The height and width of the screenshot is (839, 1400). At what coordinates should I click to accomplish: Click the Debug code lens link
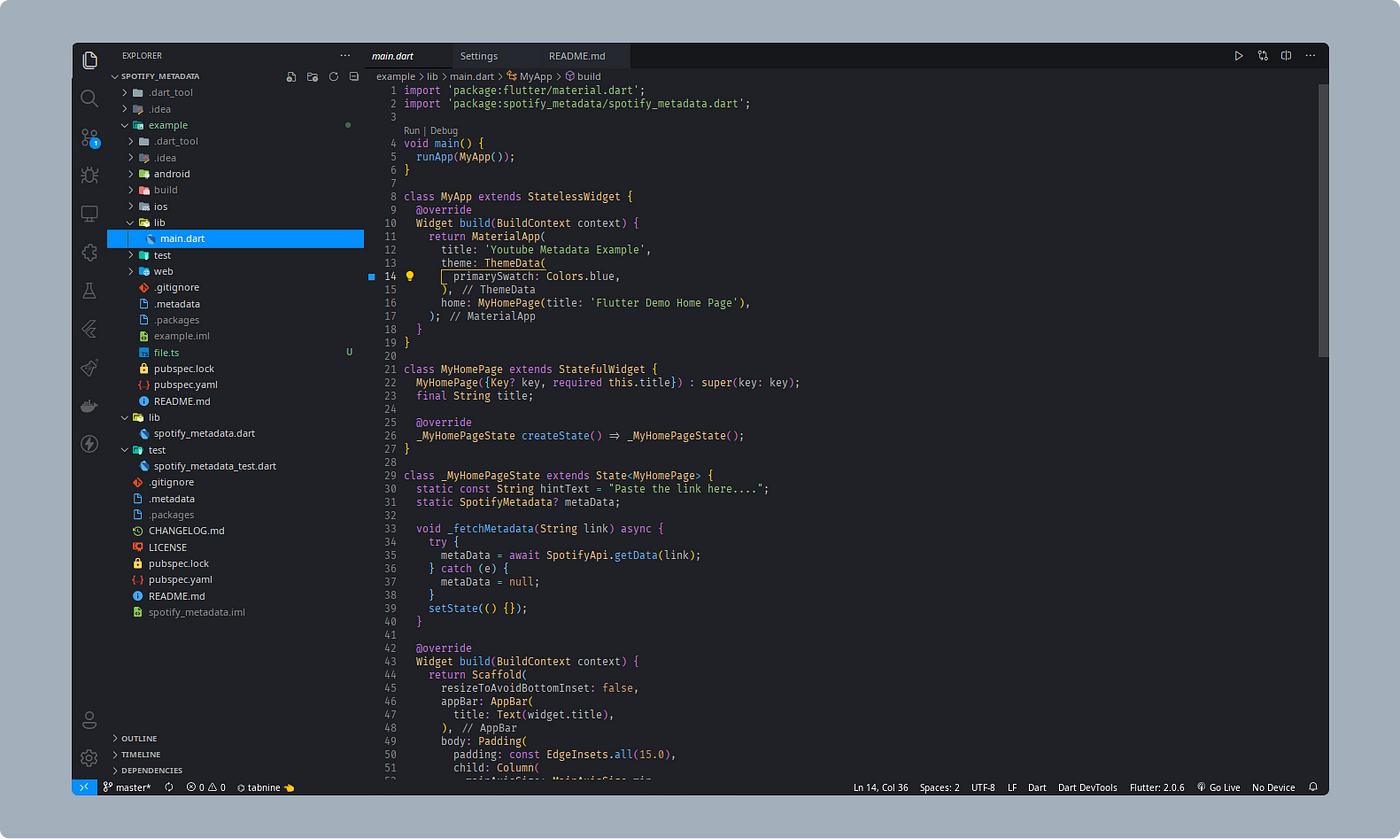click(x=444, y=130)
